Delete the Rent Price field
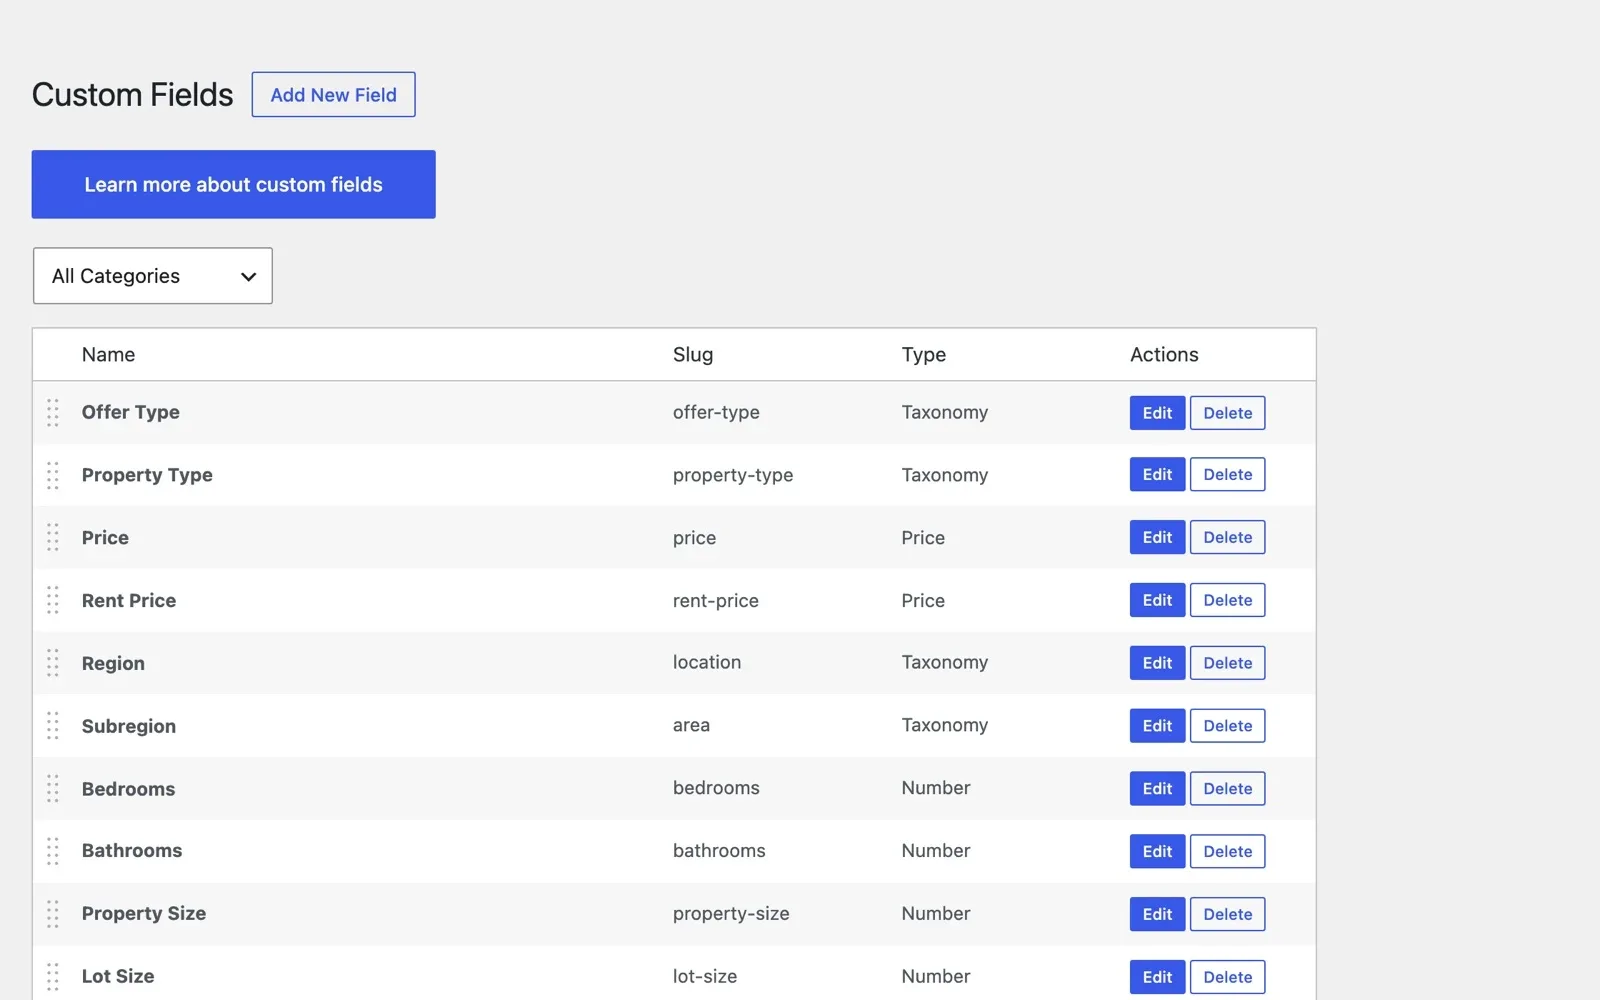Viewport: 1600px width, 1000px height. tap(1227, 601)
